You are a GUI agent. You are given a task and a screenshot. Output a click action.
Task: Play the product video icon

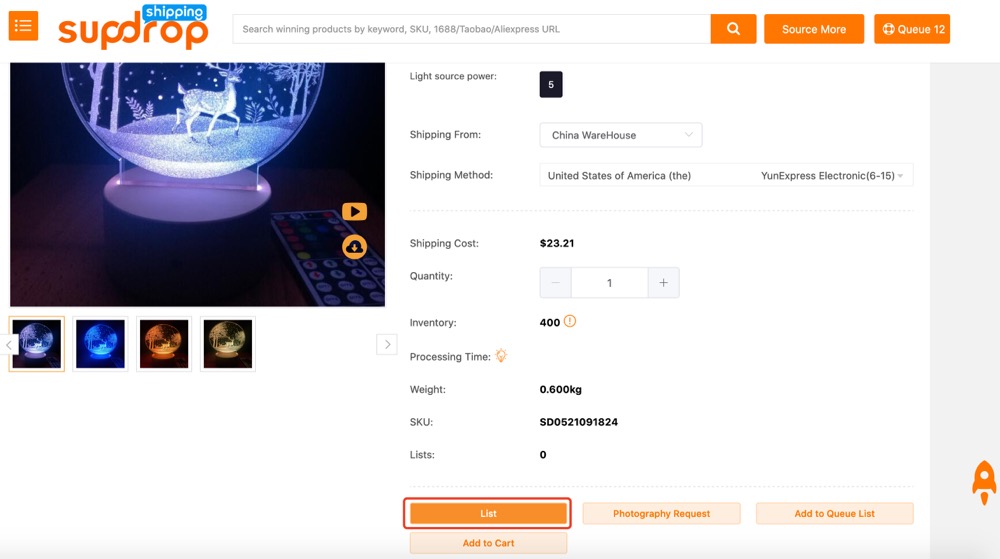point(355,212)
